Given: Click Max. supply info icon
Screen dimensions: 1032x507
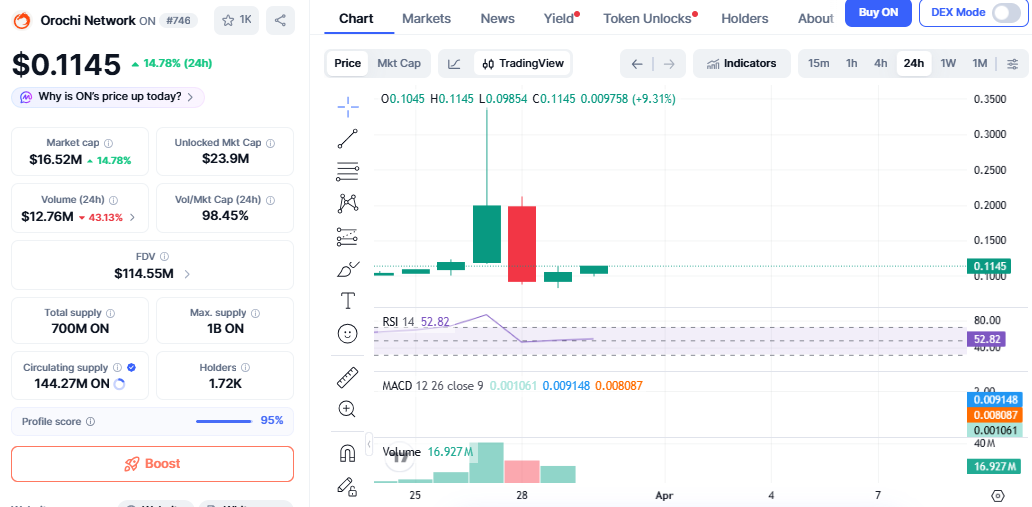Looking at the screenshot, I should pos(255,313).
